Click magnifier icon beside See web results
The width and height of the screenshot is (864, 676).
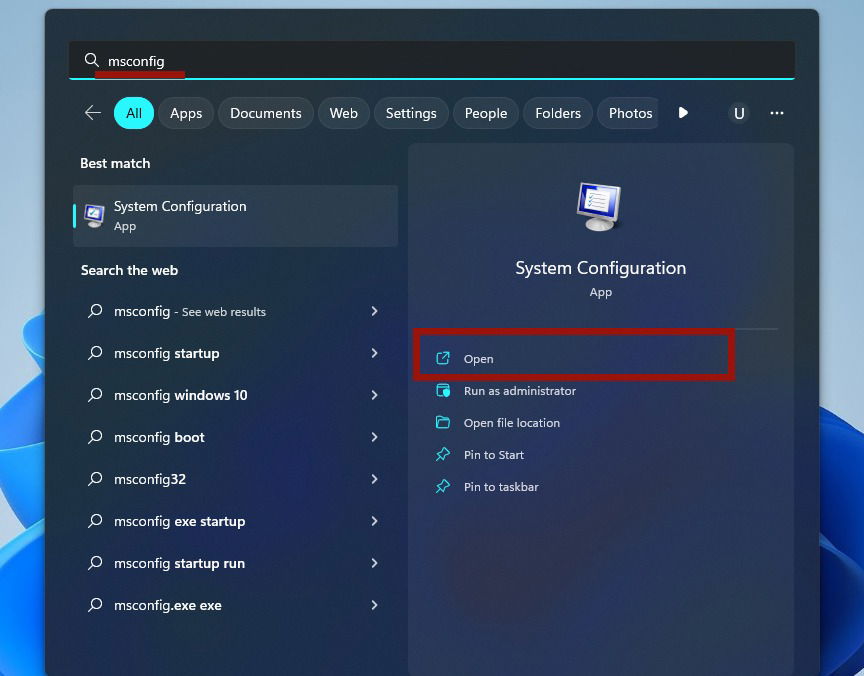pyautogui.click(x=95, y=311)
